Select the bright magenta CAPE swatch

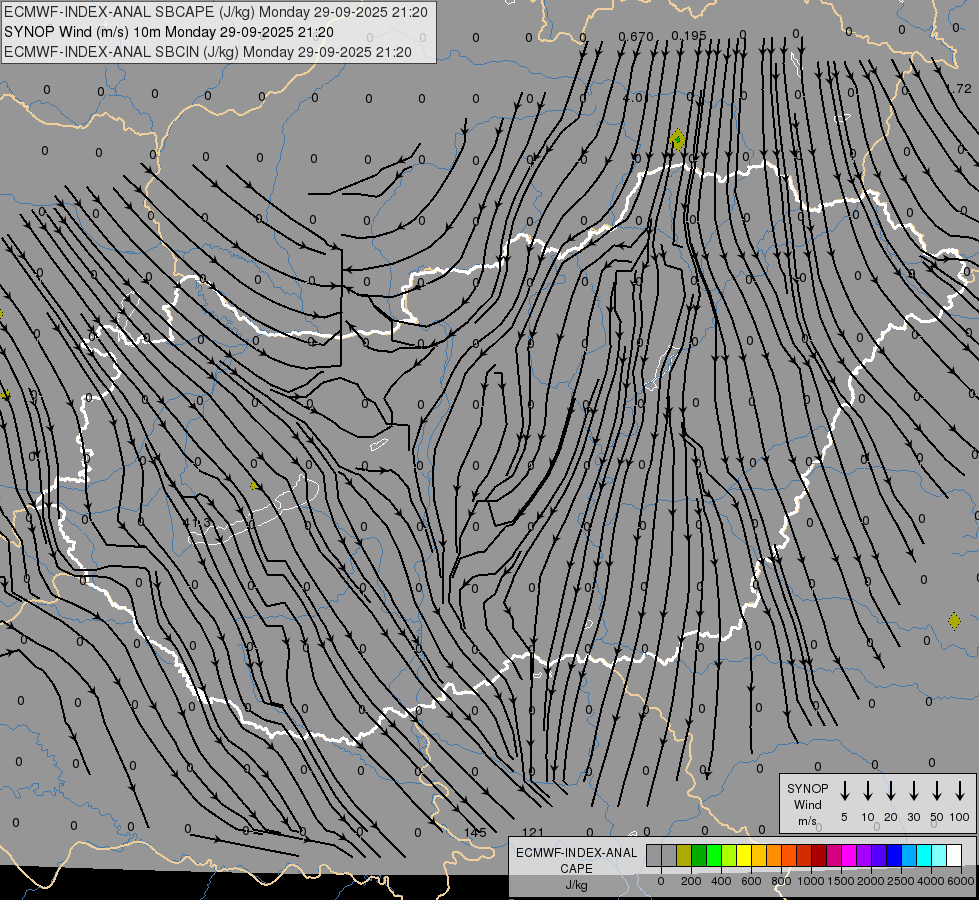pos(849,855)
